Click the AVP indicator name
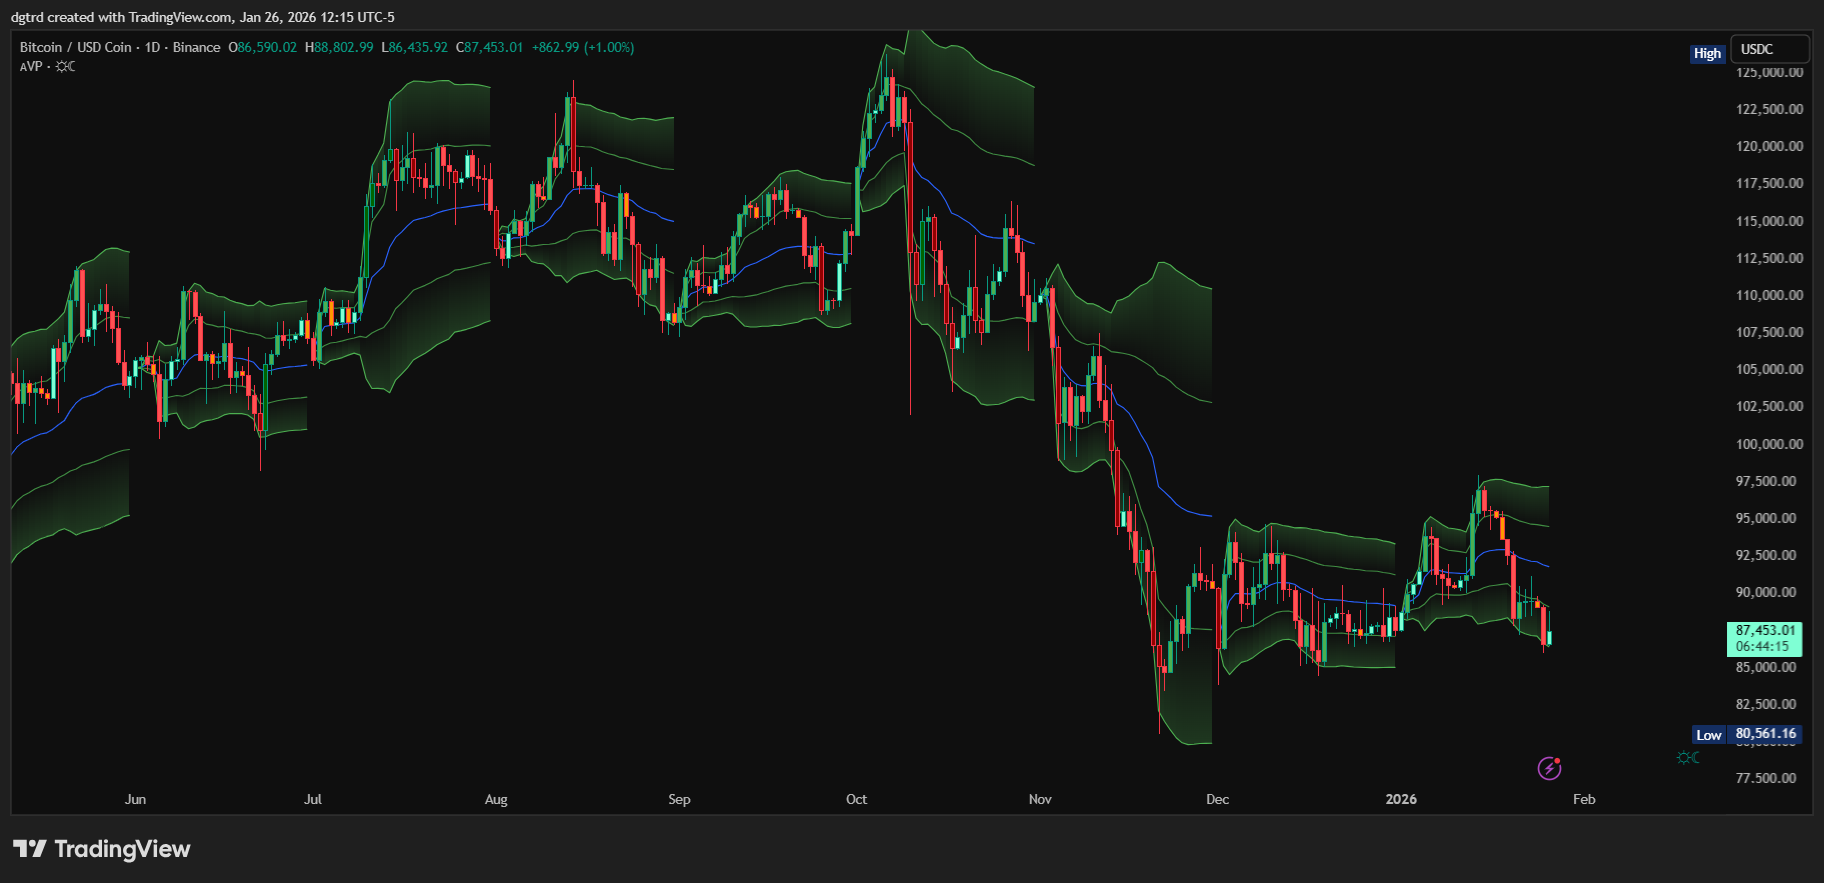 (x=31, y=66)
